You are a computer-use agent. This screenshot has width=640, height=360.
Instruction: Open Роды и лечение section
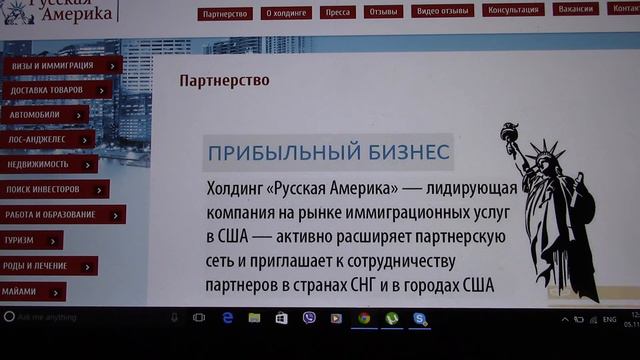(49, 266)
